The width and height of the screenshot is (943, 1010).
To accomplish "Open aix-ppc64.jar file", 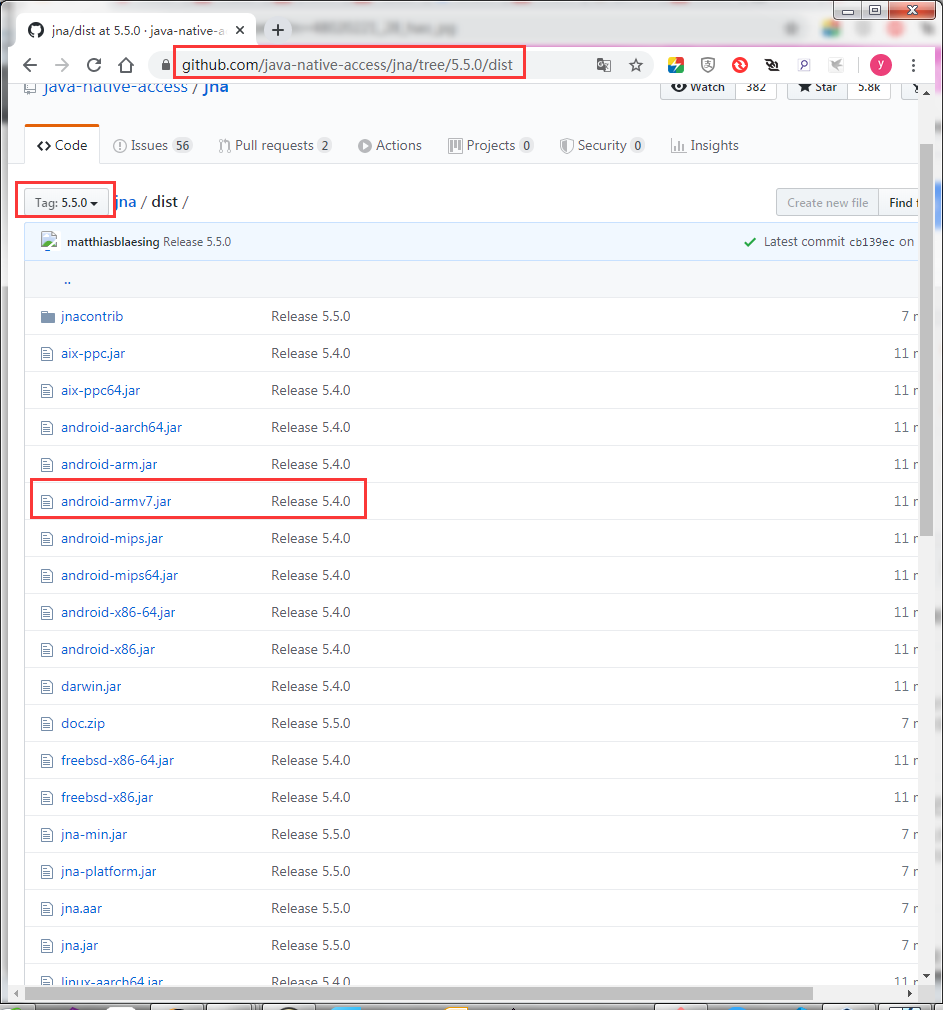I will tap(100, 390).
